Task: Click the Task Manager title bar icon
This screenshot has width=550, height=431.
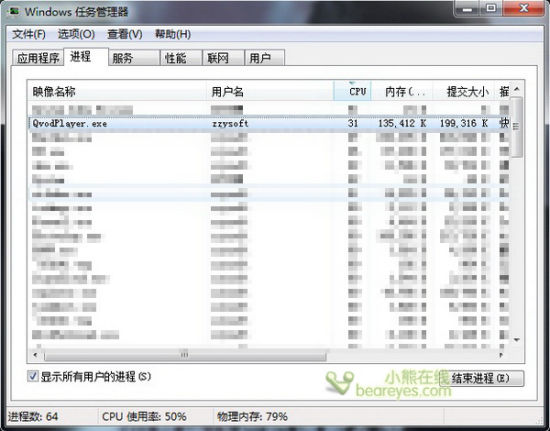Action: tap(14, 11)
